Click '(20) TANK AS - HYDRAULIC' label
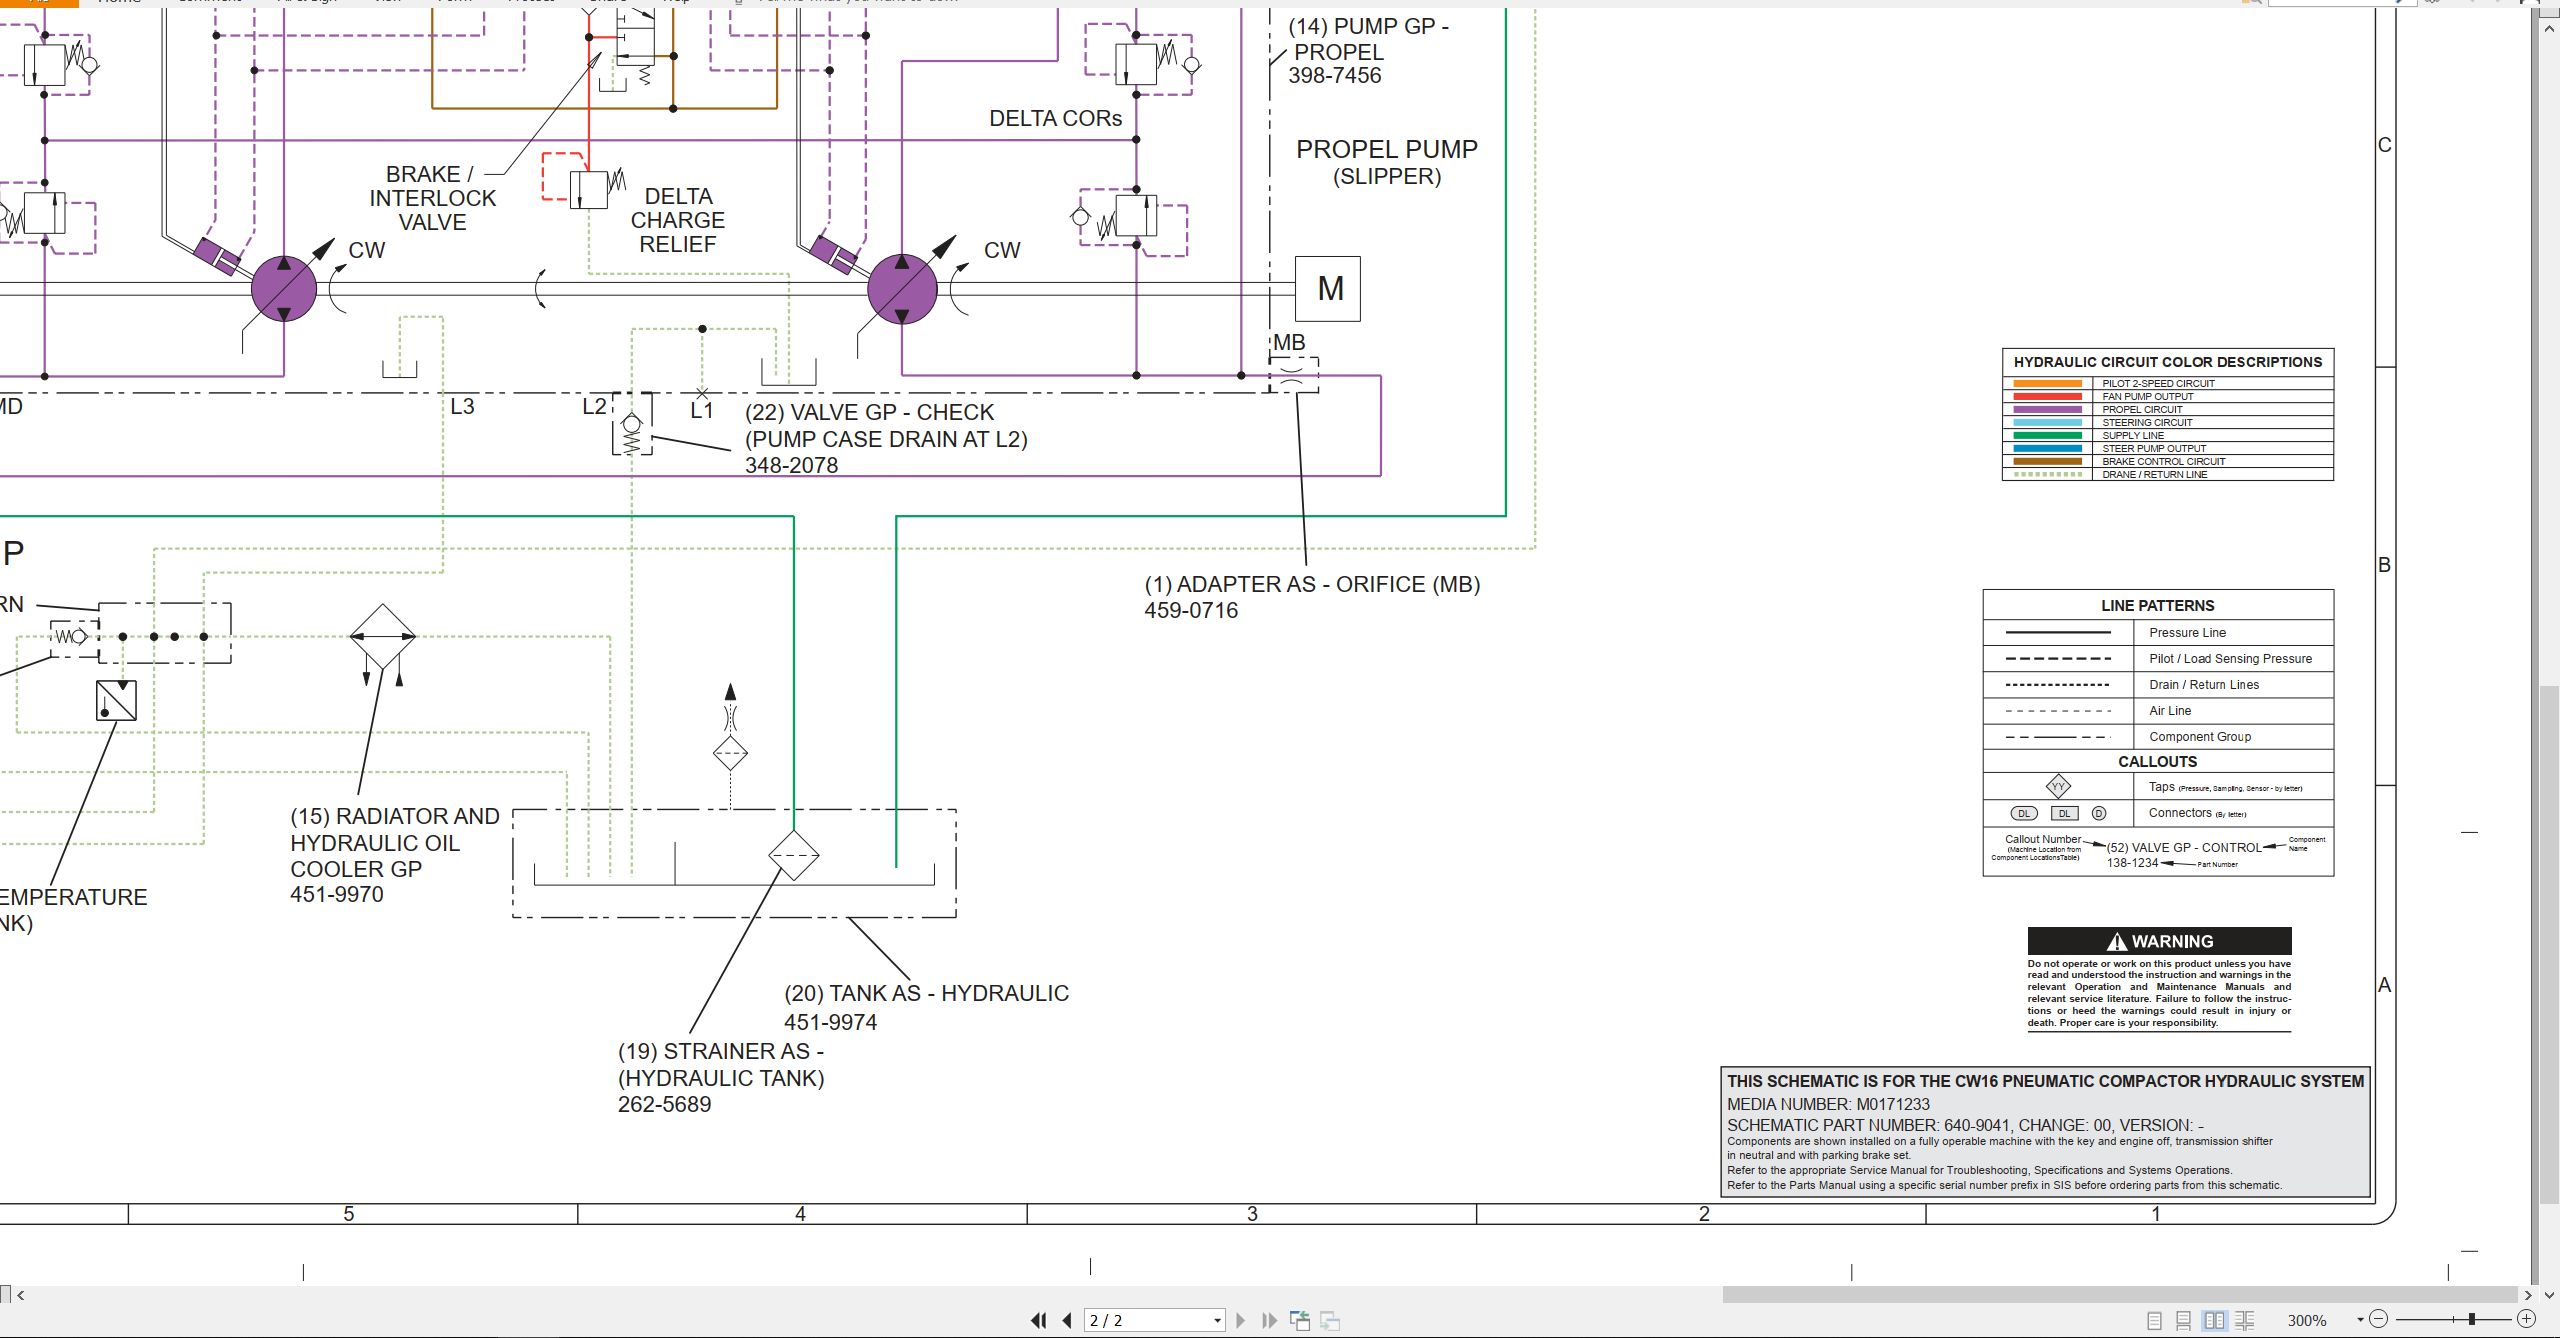The width and height of the screenshot is (2560, 1338). point(927,994)
